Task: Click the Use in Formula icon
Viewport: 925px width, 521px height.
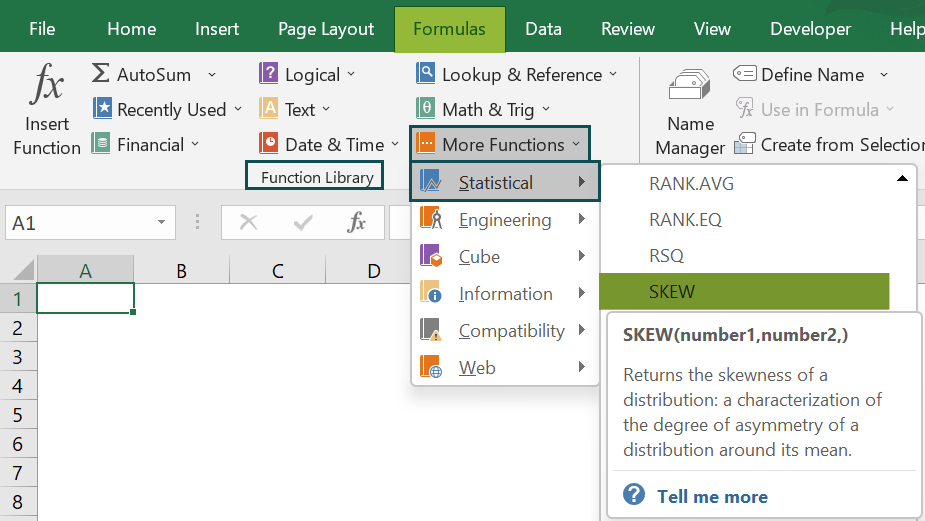Action: (744, 109)
